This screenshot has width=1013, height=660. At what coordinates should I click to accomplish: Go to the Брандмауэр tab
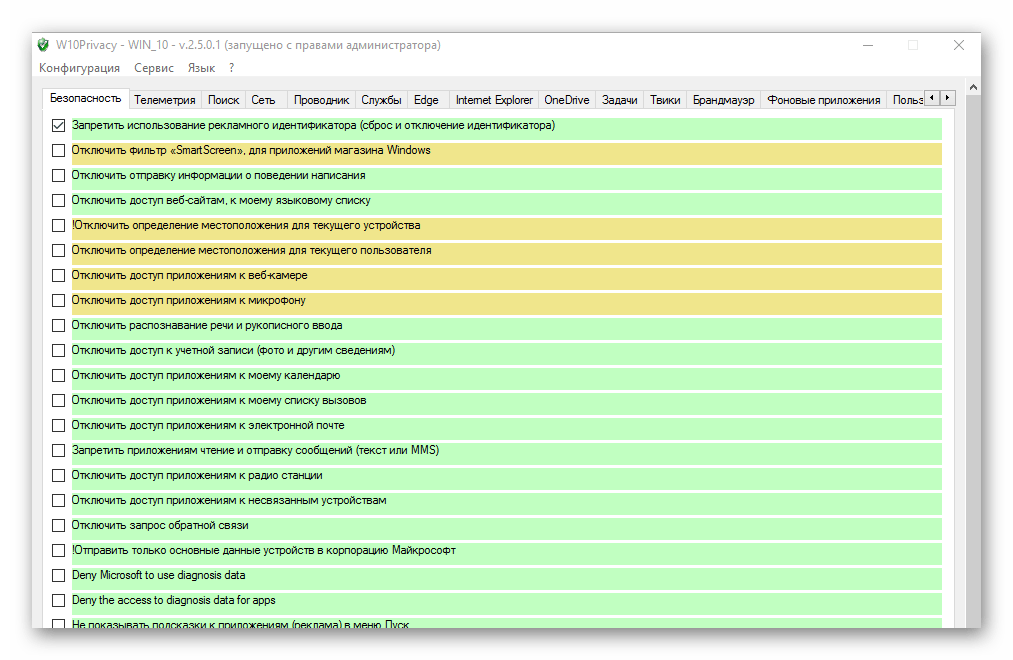point(724,100)
